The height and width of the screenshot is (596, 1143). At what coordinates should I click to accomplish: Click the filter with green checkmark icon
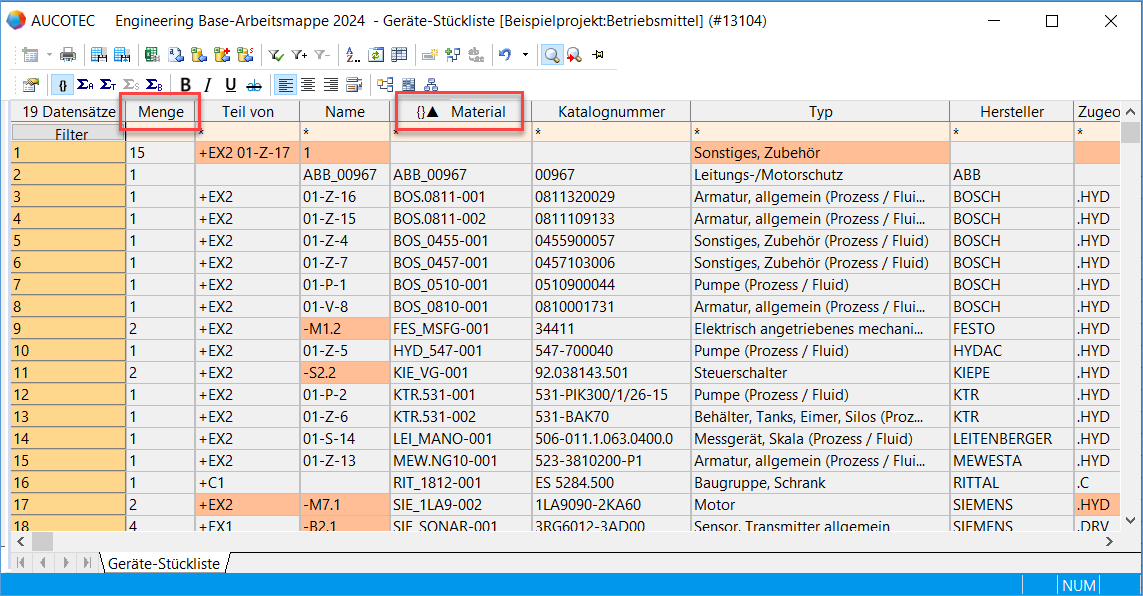[275, 55]
